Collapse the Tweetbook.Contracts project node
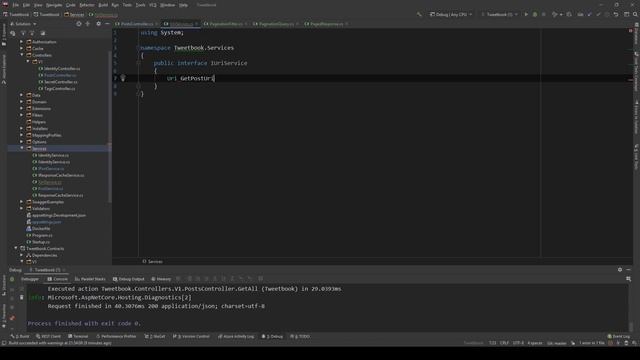640x360 pixels. 16,248
